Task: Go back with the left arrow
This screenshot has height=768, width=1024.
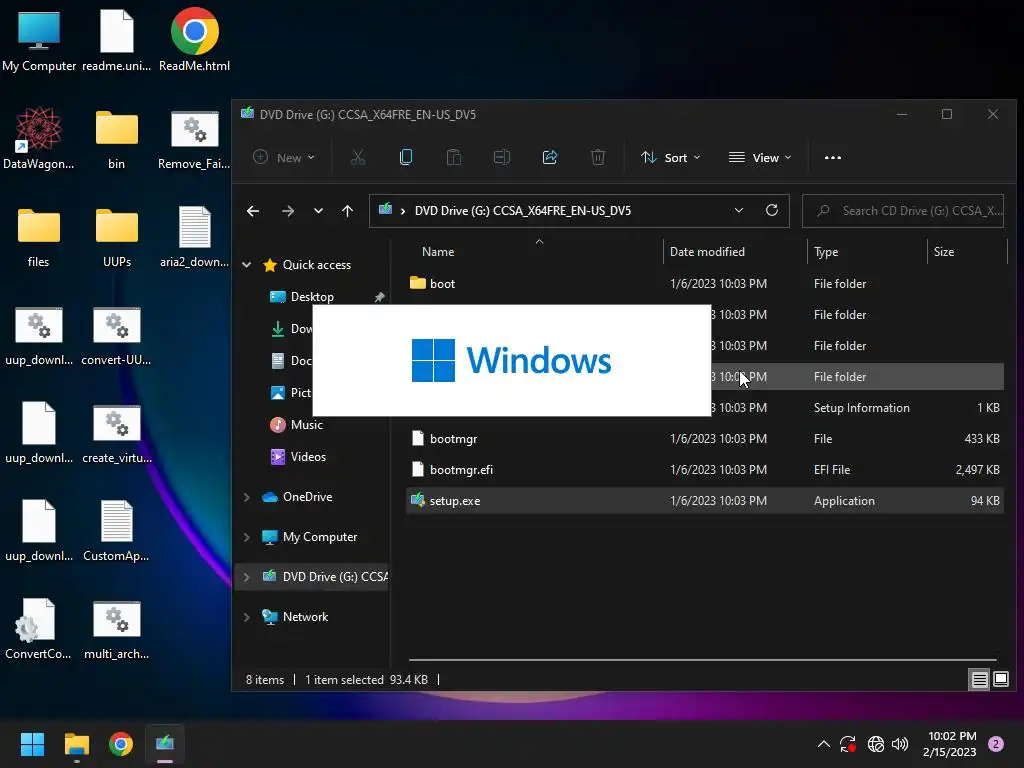Action: (x=253, y=211)
